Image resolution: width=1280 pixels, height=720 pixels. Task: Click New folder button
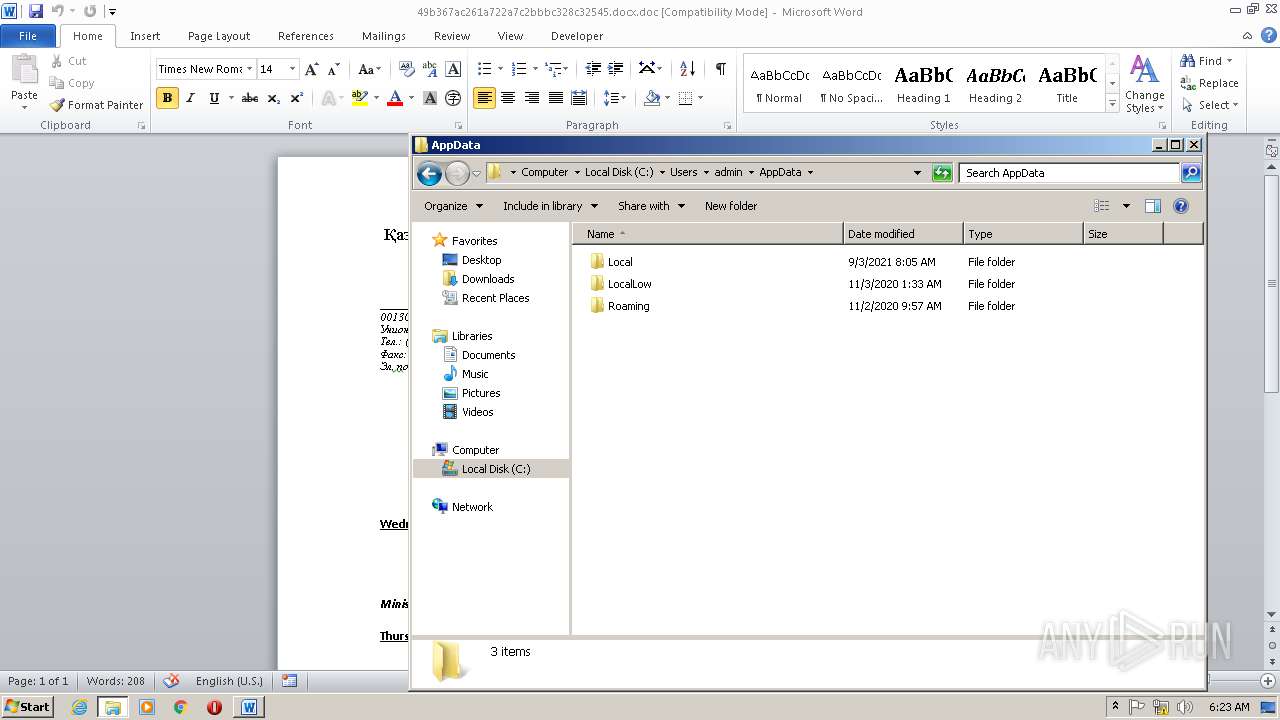point(731,206)
